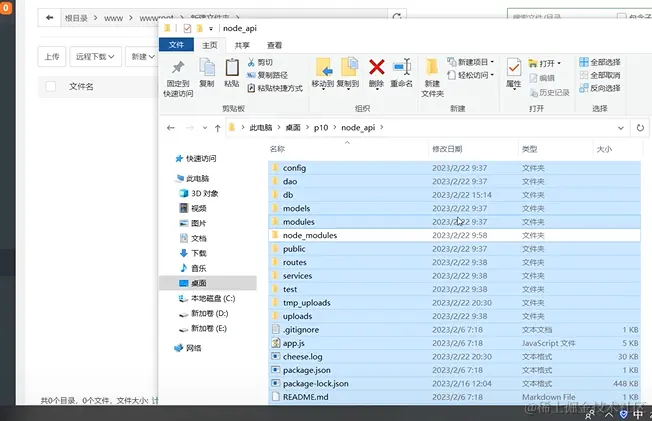
Task: Open quick access toolbar customize dropdown
Action: pos(211,29)
